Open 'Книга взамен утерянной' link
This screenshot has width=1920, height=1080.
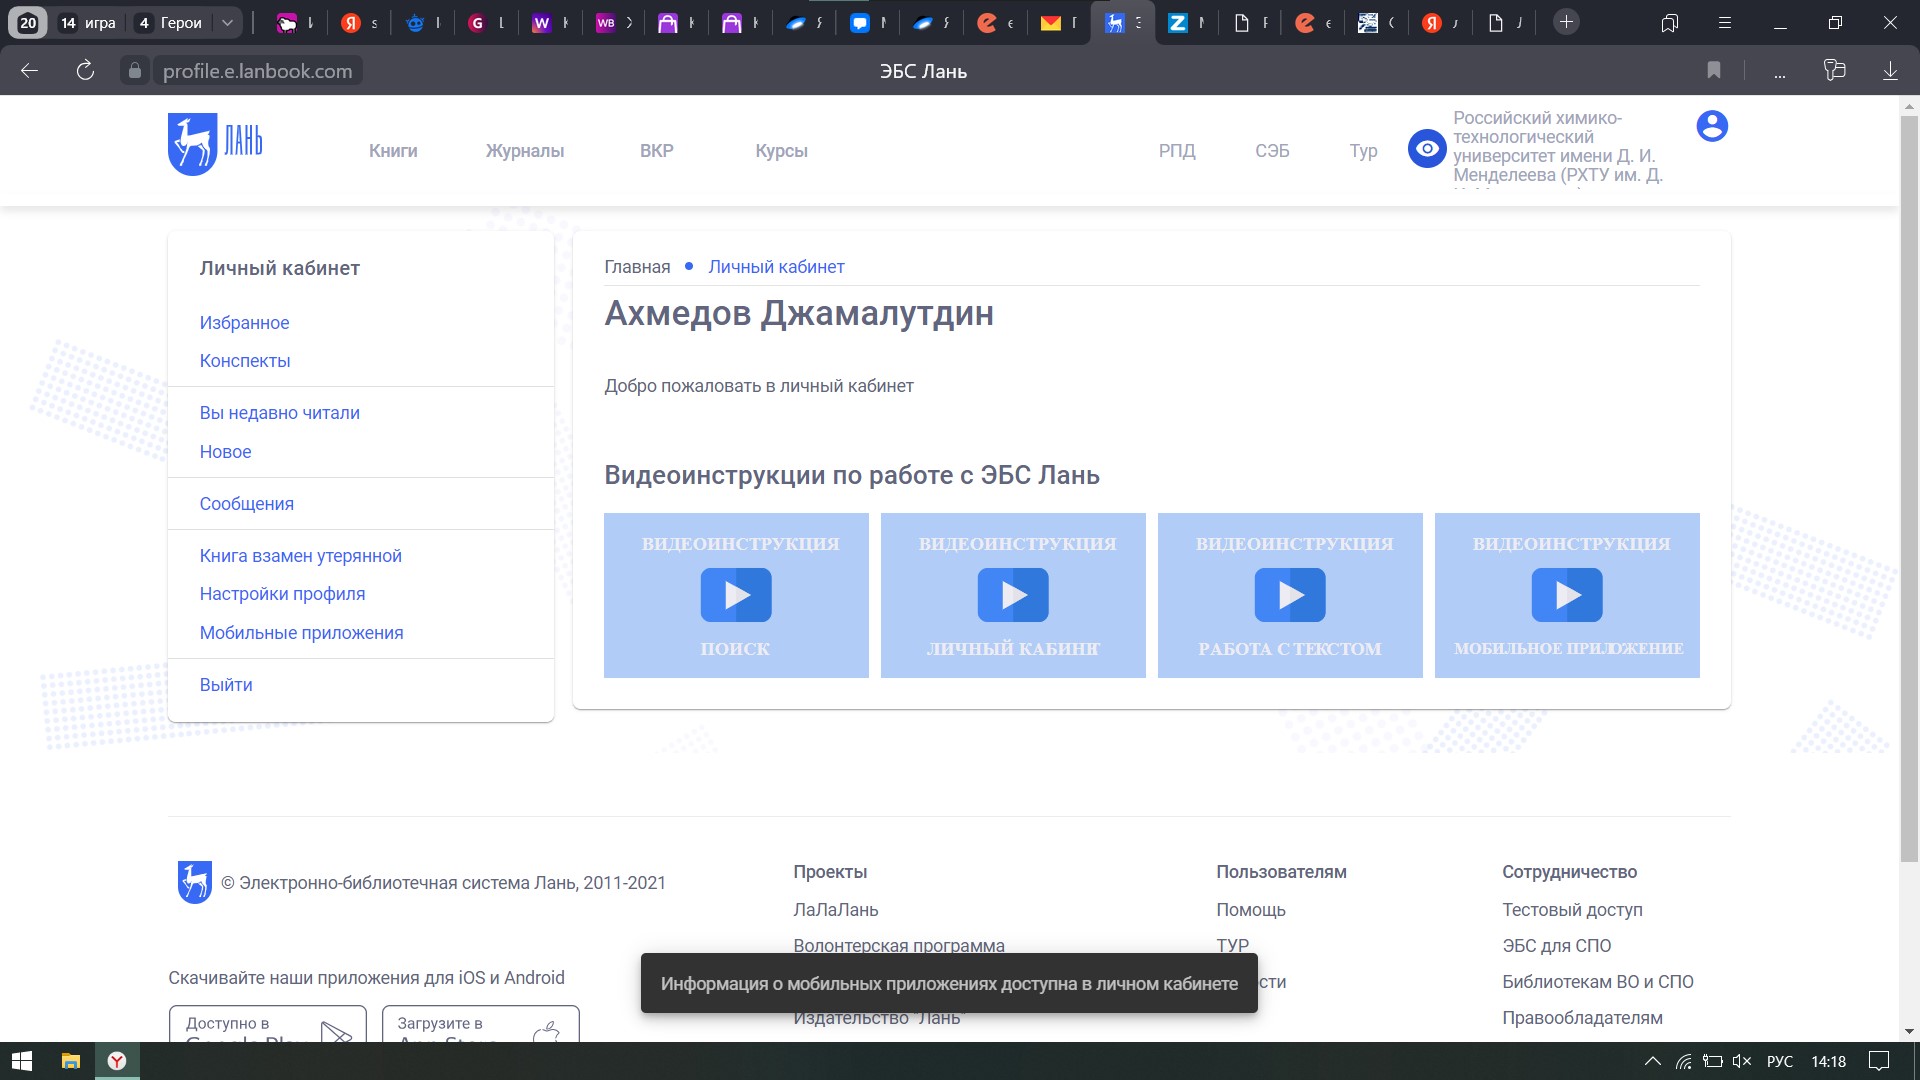click(300, 556)
